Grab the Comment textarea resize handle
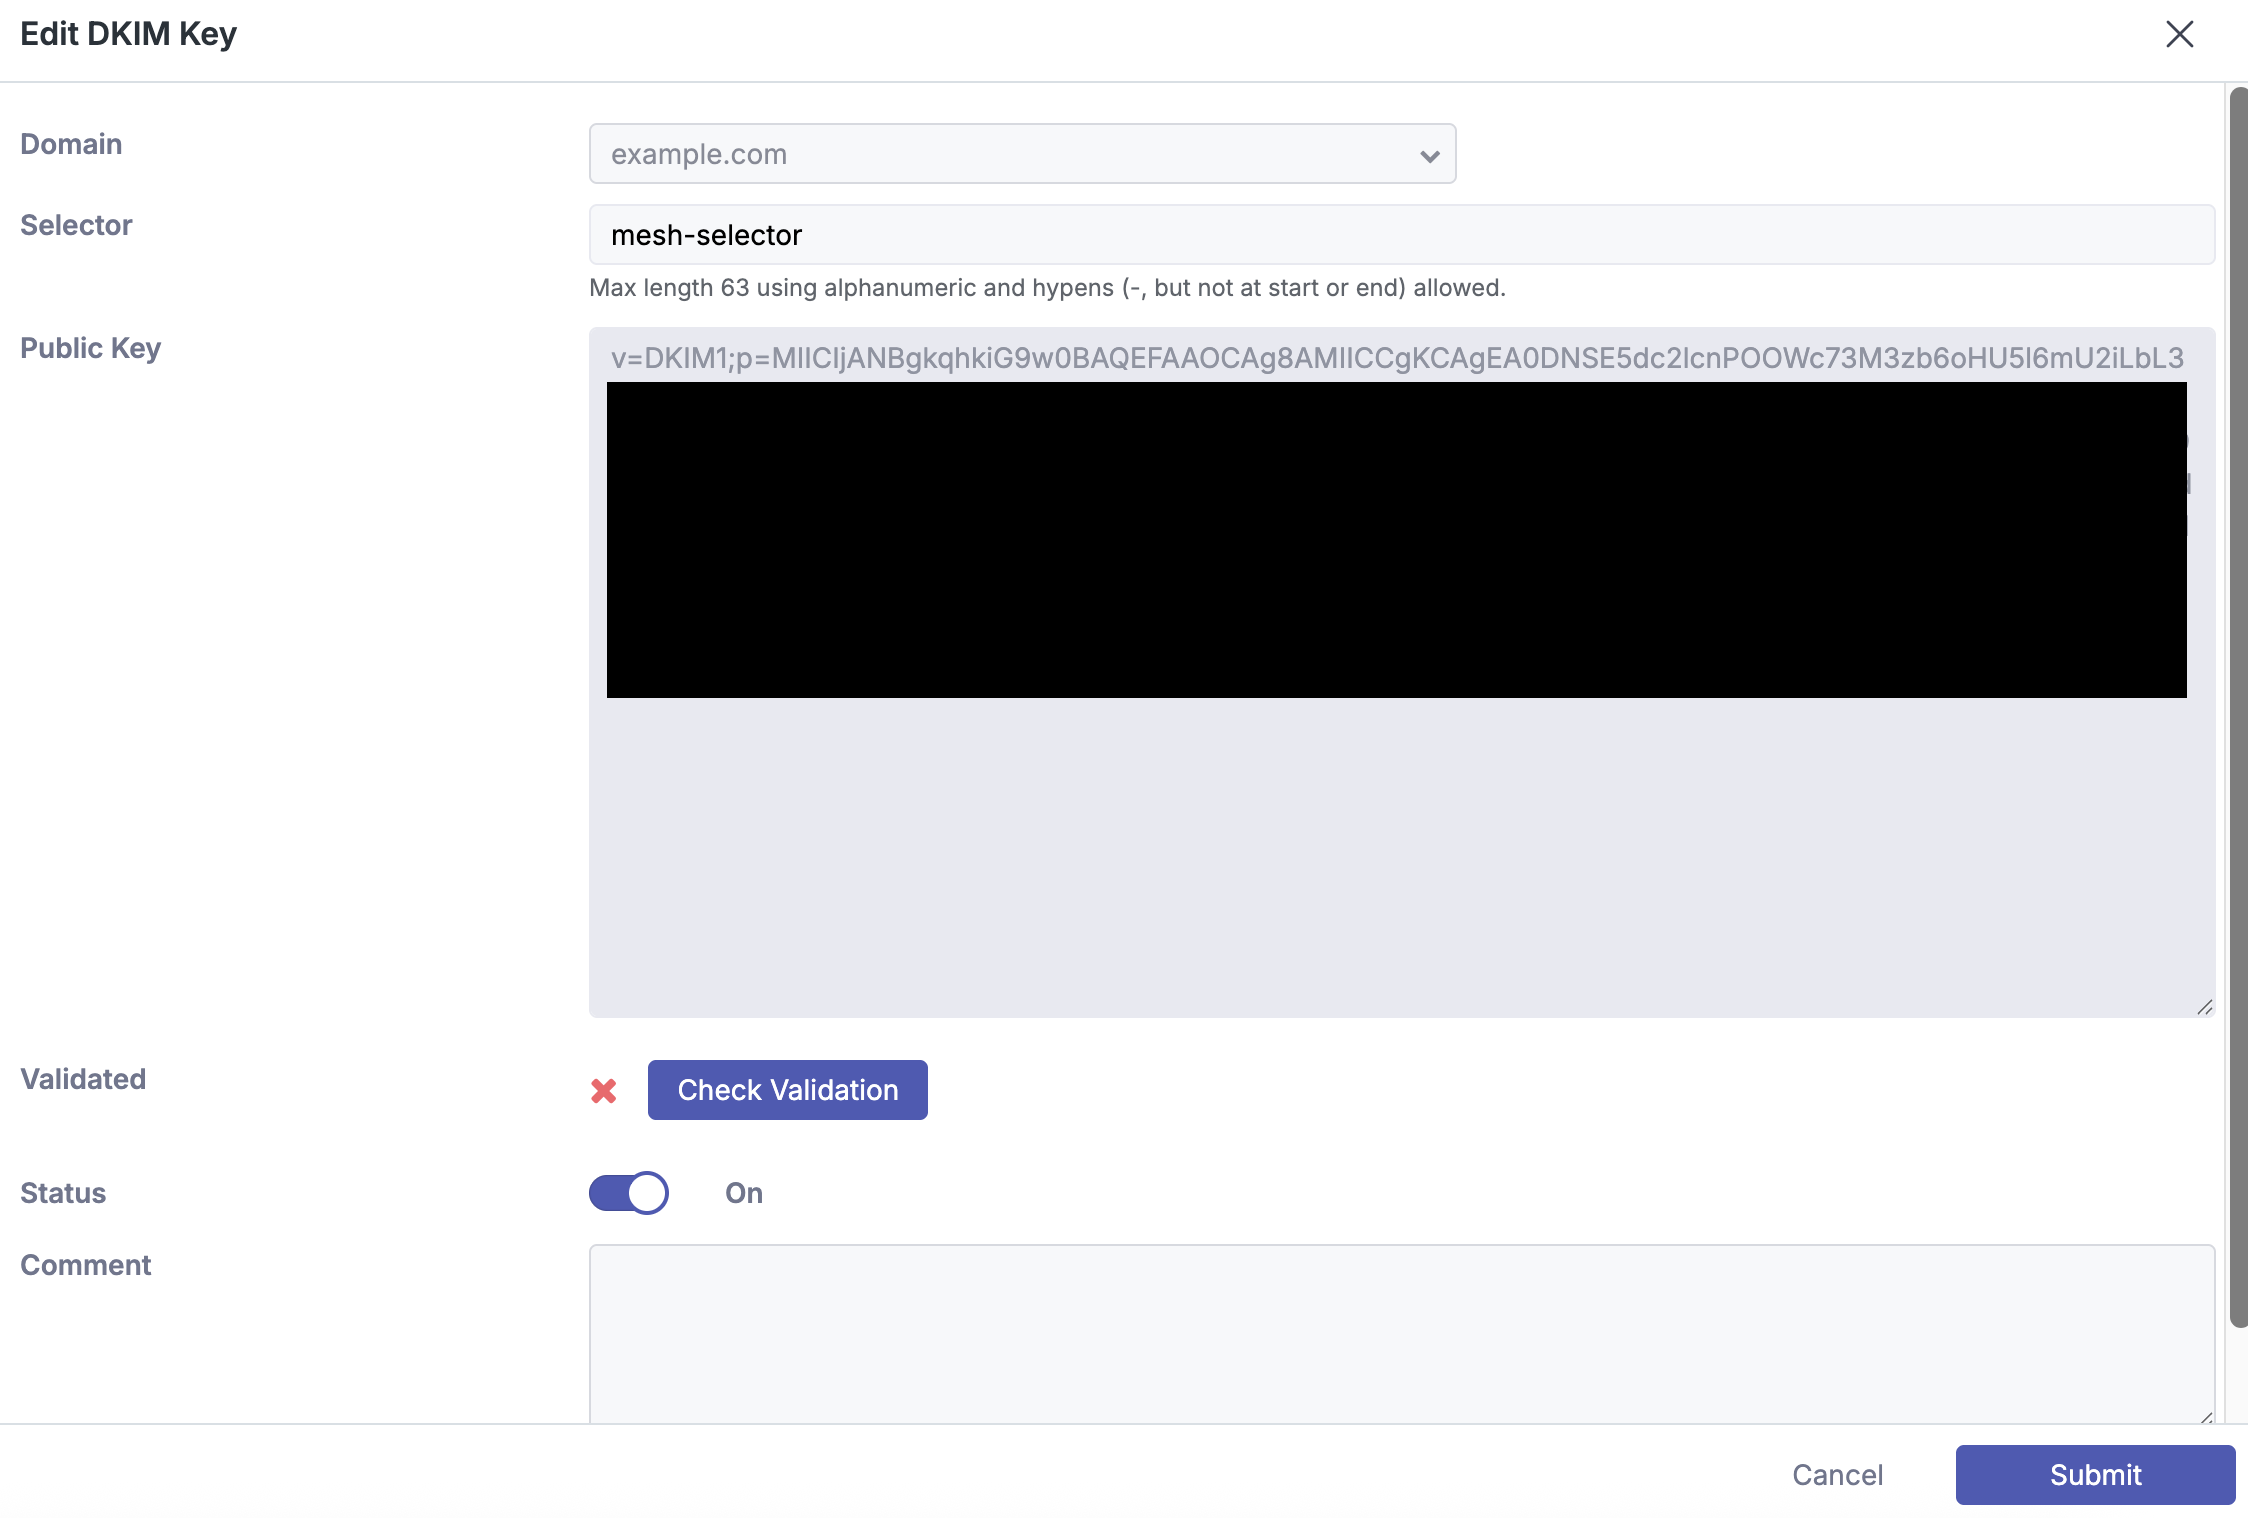The image size is (2248, 1518). (2205, 1416)
